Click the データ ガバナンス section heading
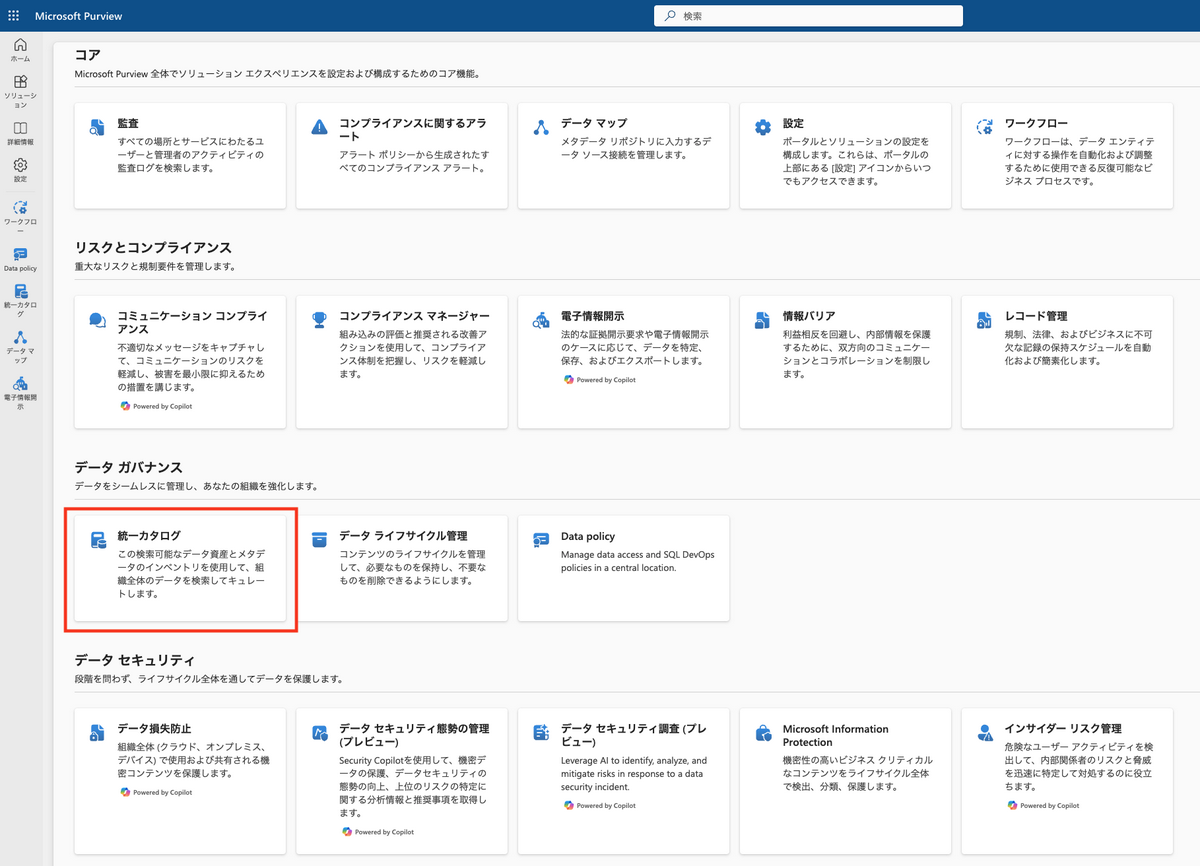The image size is (1200, 866). [x=129, y=467]
